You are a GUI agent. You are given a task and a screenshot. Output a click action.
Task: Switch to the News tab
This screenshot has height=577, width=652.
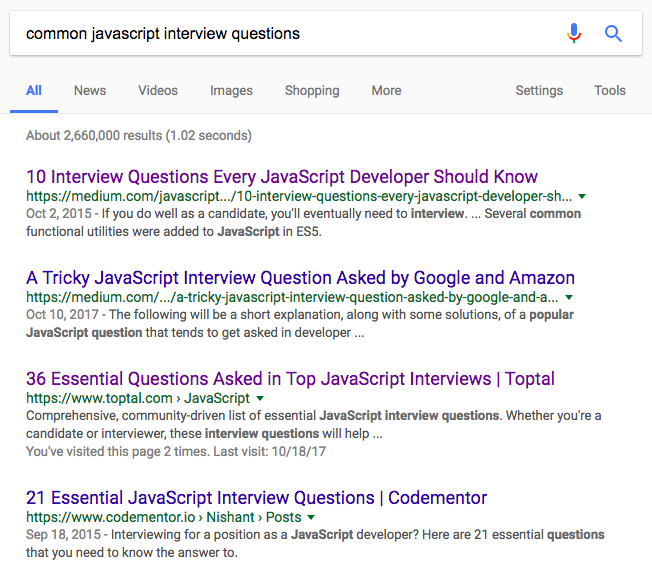coord(89,90)
